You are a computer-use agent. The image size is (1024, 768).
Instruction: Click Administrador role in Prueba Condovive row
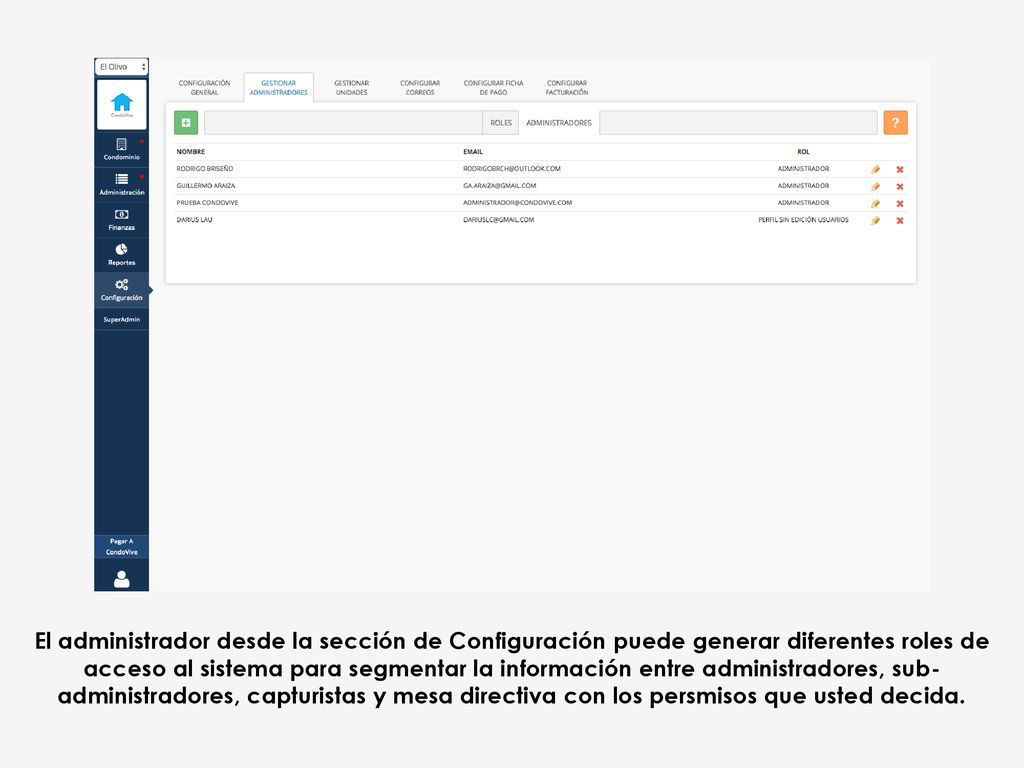click(x=803, y=202)
